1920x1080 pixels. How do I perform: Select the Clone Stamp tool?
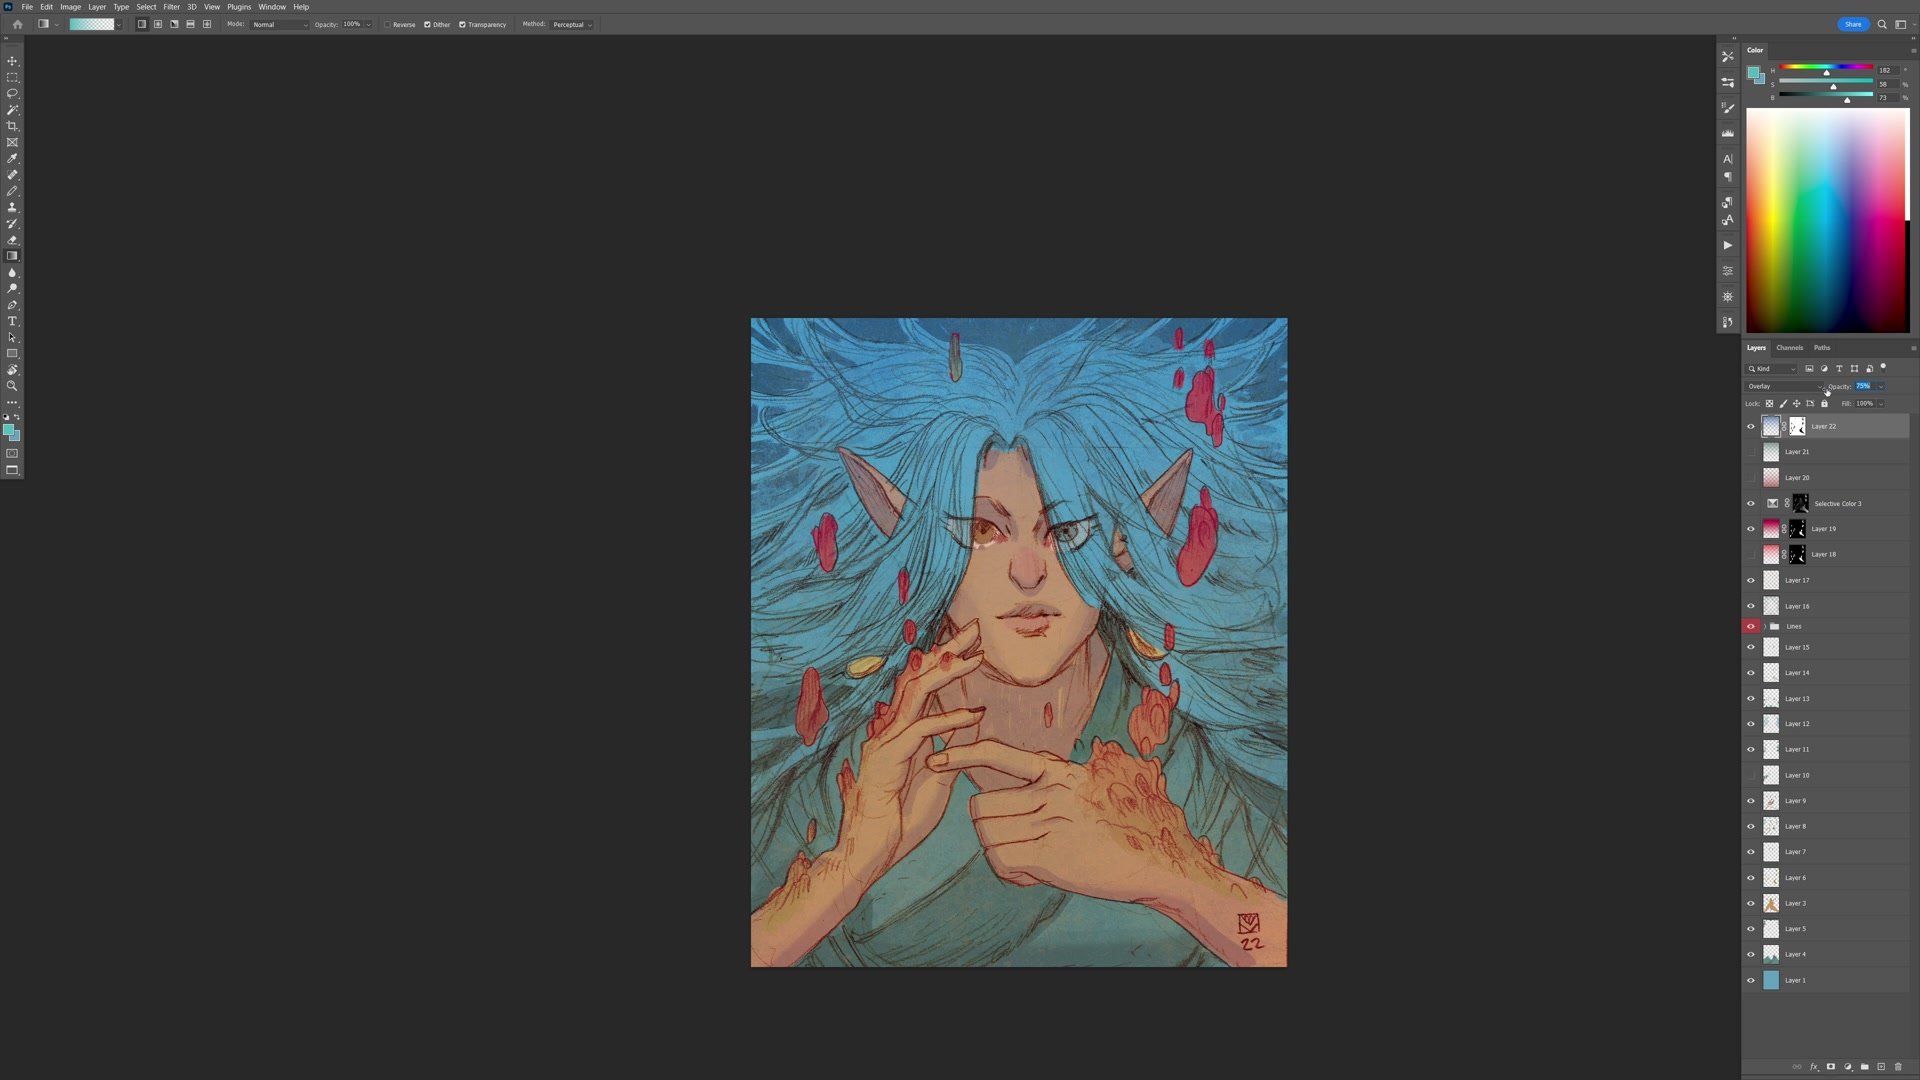click(12, 207)
